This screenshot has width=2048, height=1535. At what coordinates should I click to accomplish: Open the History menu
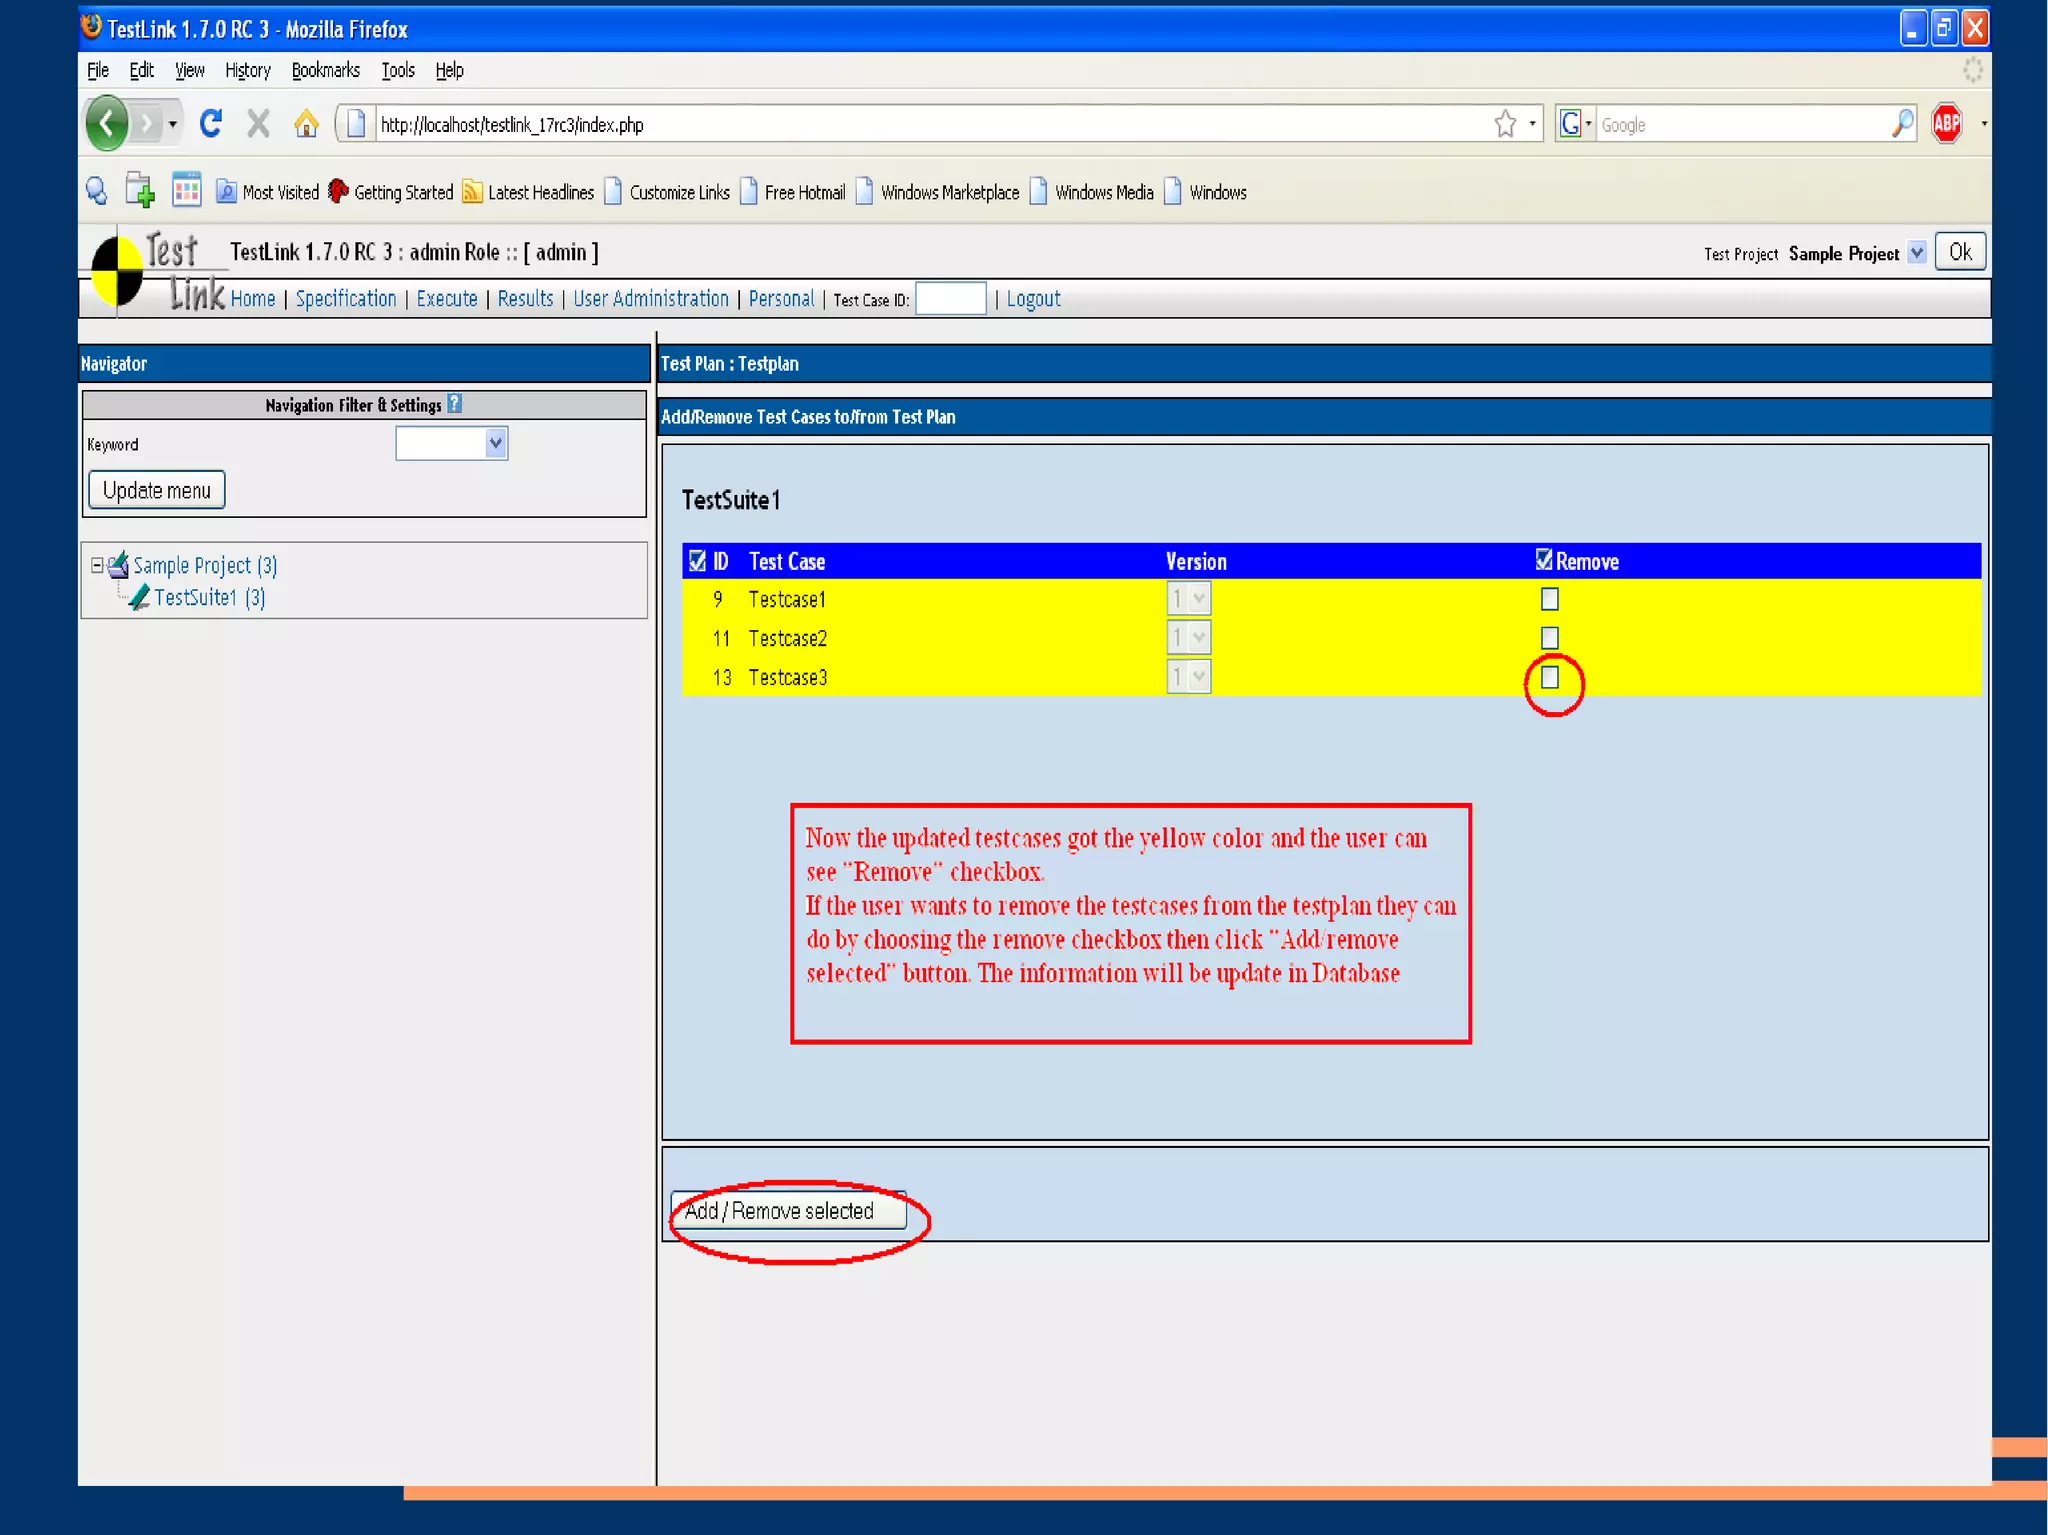pyautogui.click(x=247, y=70)
